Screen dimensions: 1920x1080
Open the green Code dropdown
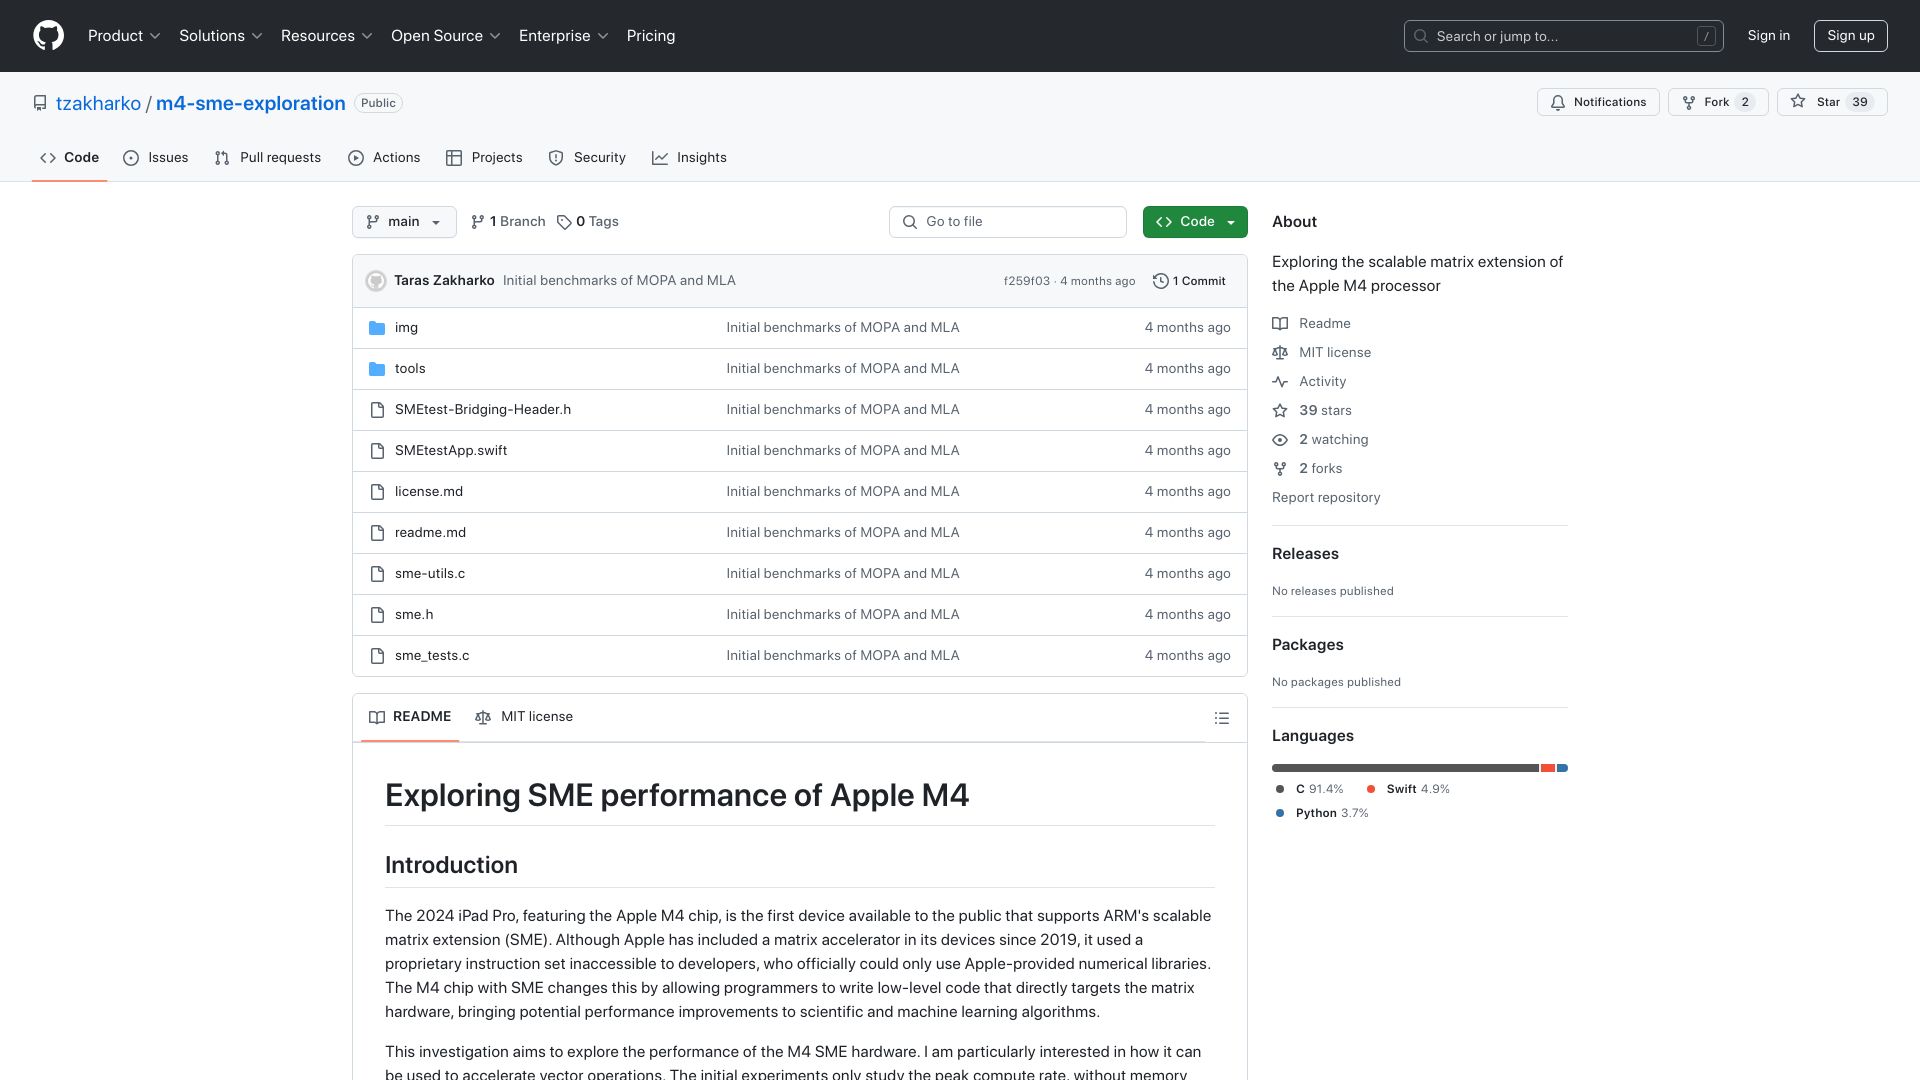pos(1195,222)
